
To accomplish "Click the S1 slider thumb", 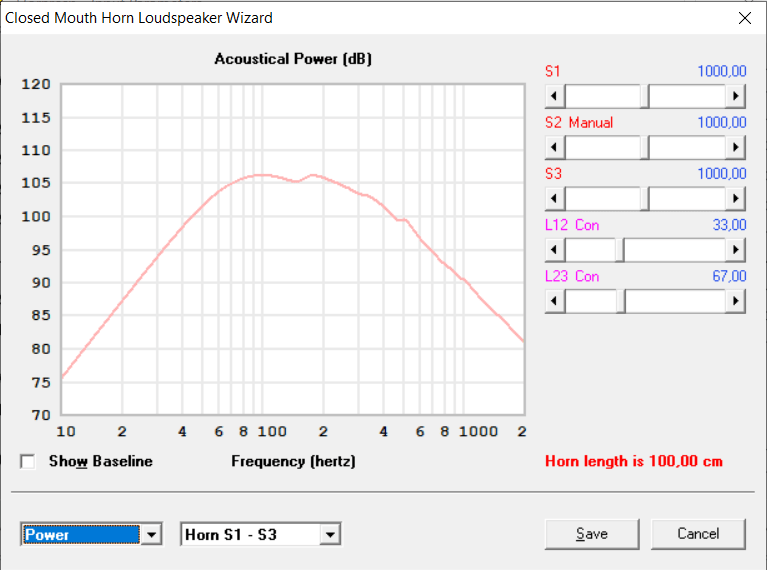I will tap(645, 96).
